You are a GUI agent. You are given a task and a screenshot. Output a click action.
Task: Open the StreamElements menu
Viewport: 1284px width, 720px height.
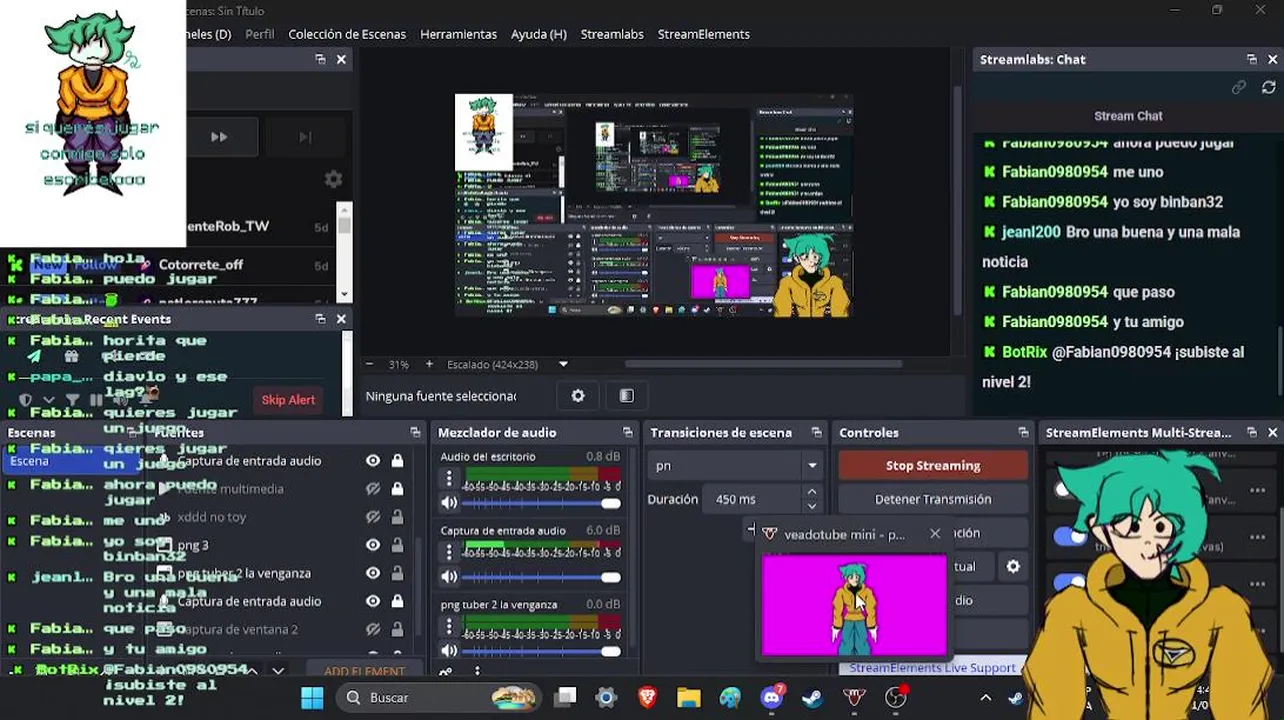pos(704,34)
